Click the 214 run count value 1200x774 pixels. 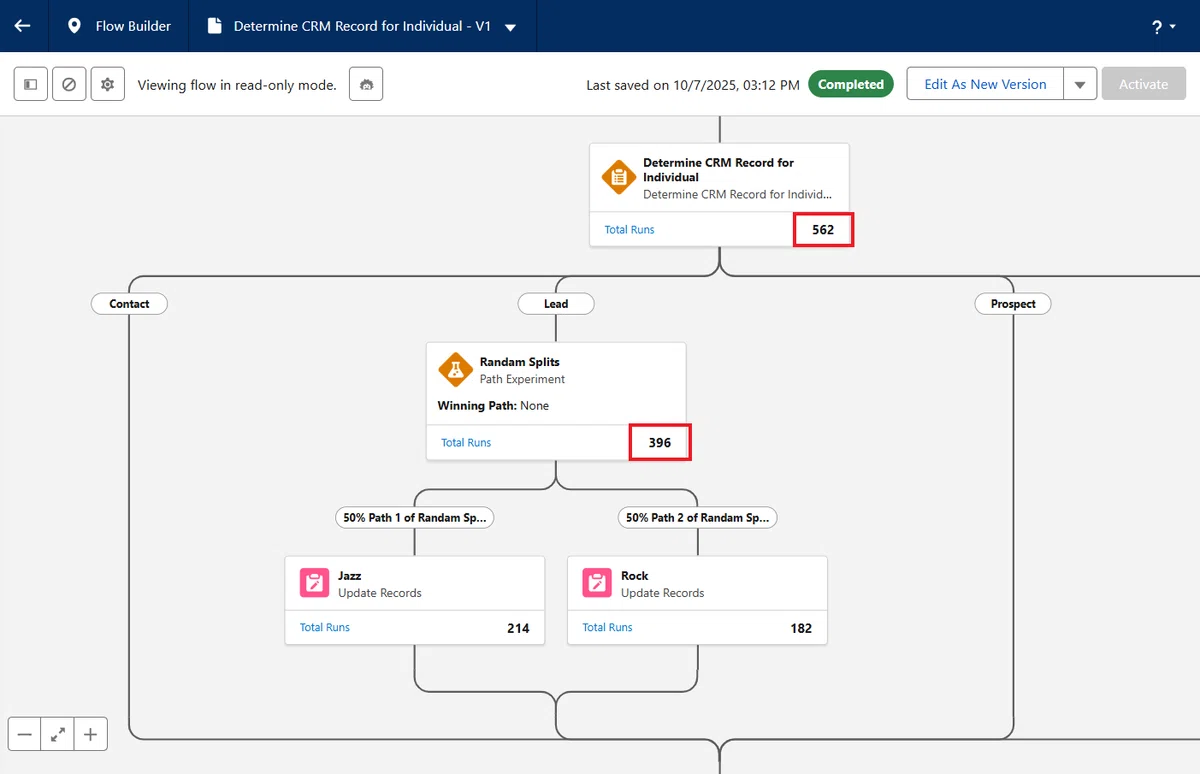coord(518,629)
